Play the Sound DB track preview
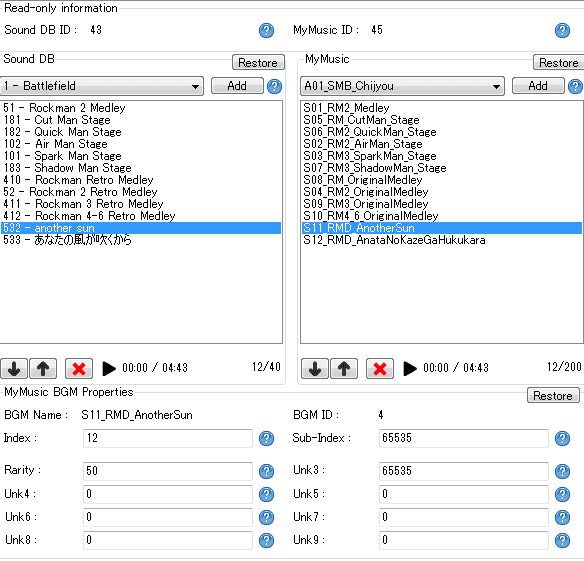584x561 pixels. [x=109, y=368]
